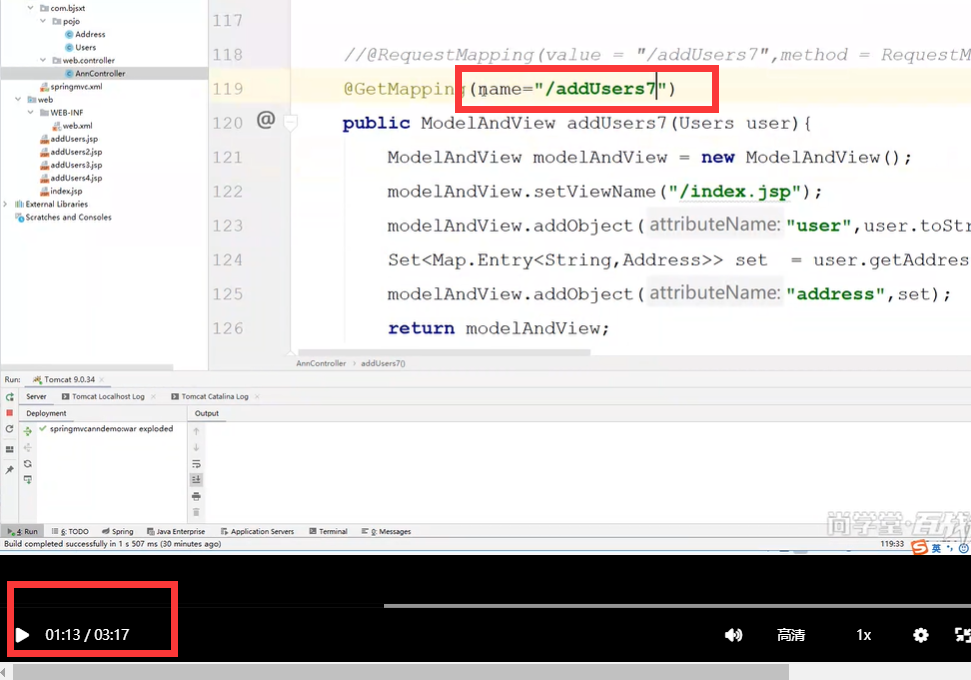Open the Application Servers tool window
The image size is (971, 680).
[x=257, y=531]
